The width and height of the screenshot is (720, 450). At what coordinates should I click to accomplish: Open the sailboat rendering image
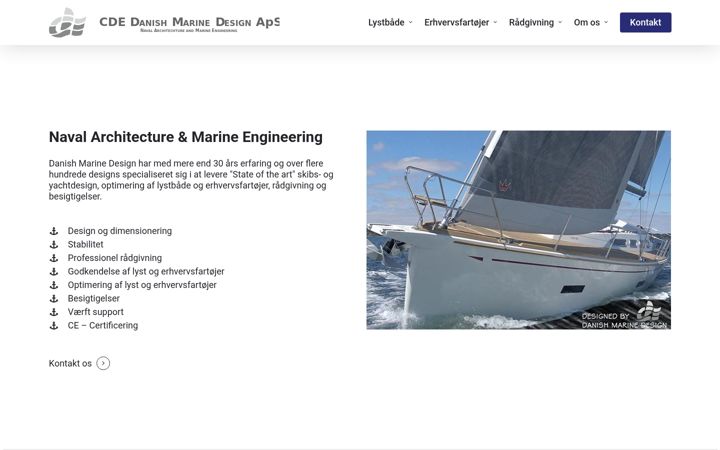click(518, 230)
